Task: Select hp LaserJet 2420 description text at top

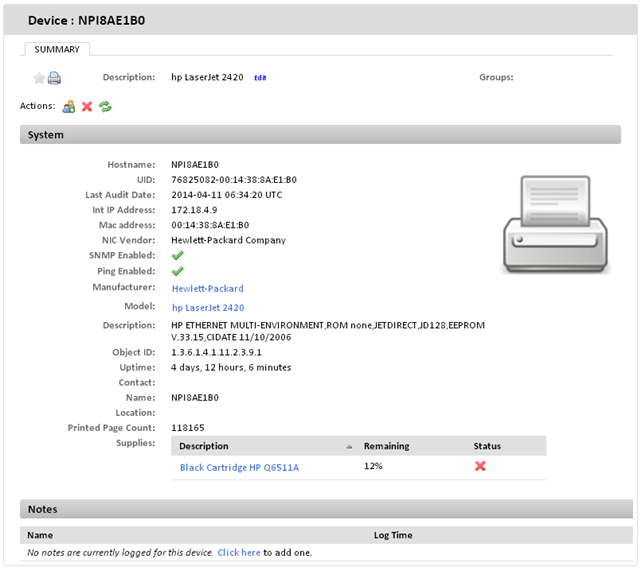Action: click(207, 77)
